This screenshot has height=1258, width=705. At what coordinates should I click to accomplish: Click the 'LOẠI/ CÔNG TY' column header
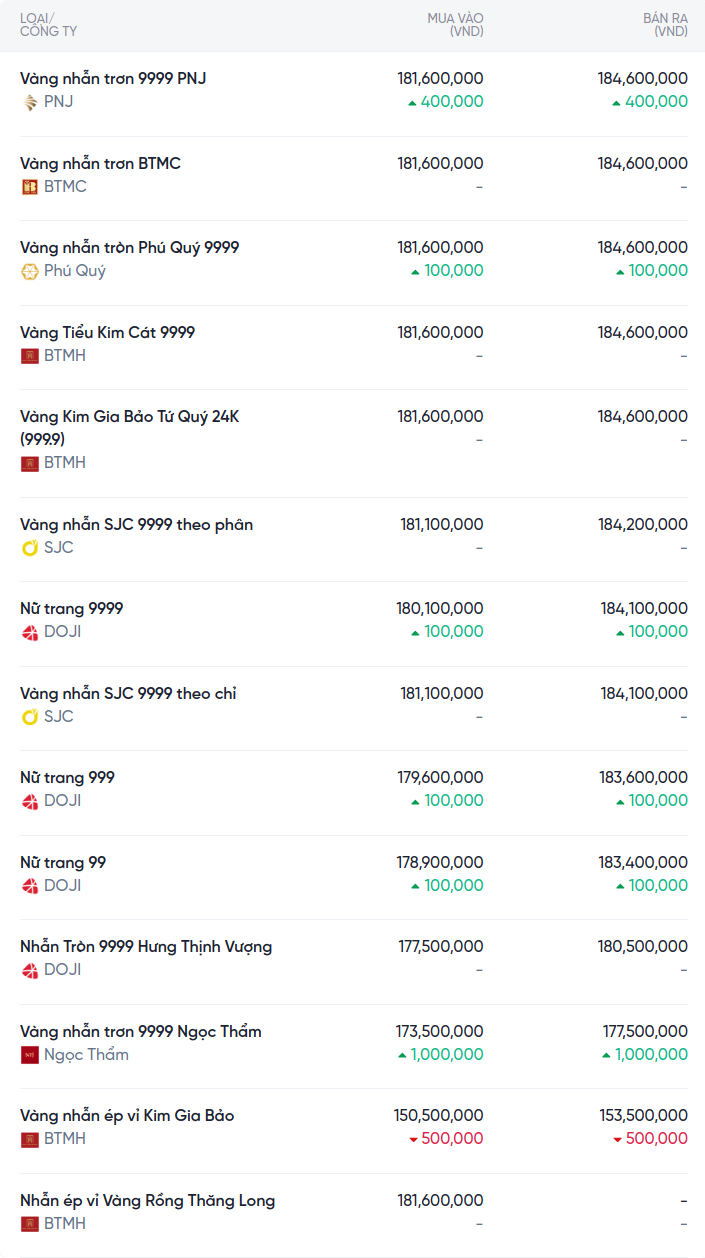tap(48, 25)
